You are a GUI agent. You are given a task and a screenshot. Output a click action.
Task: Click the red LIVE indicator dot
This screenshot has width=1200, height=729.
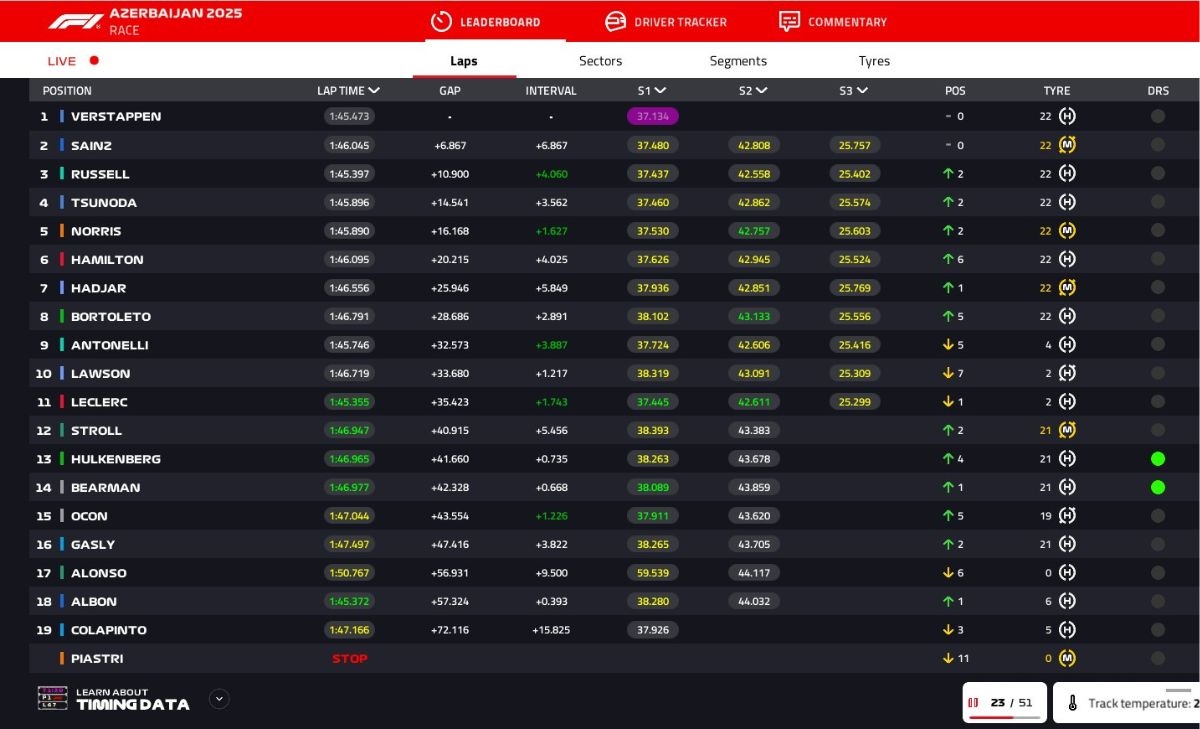coord(92,60)
